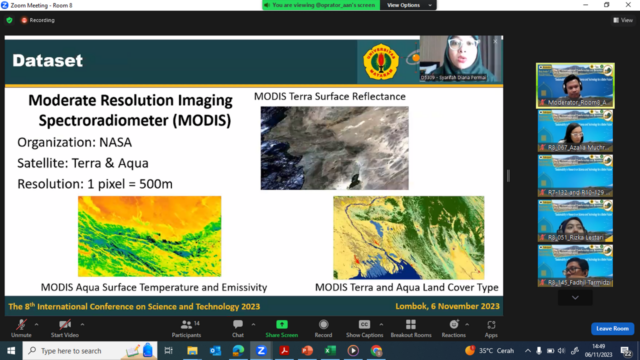Expand audio options arrow beside Unmute

[36, 324]
